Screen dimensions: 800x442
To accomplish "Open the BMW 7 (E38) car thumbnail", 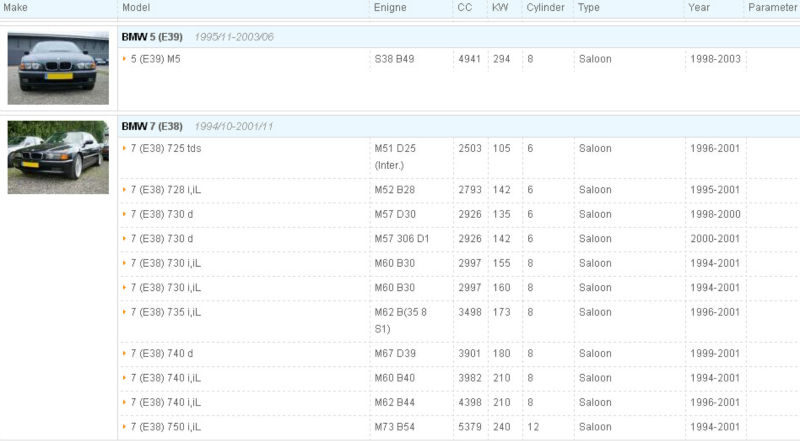I will pyautogui.click(x=58, y=157).
